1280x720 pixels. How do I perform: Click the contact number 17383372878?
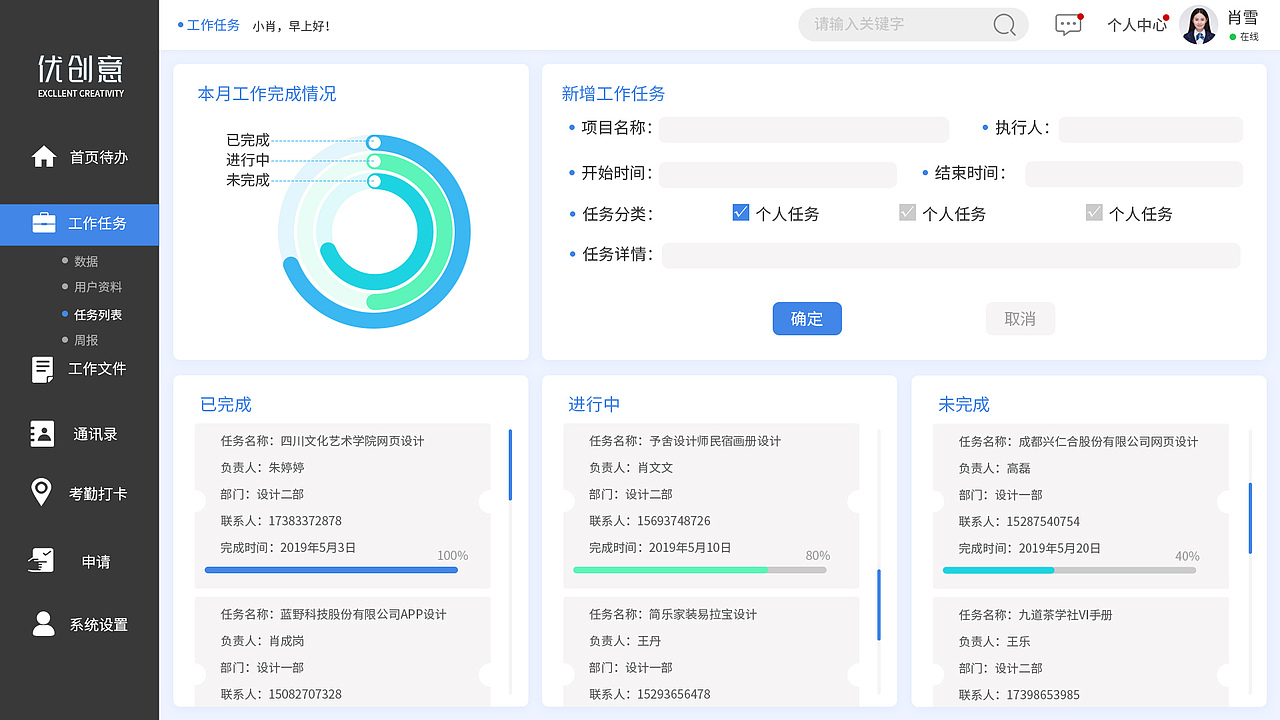pyautogui.click(x=305, y=521)
